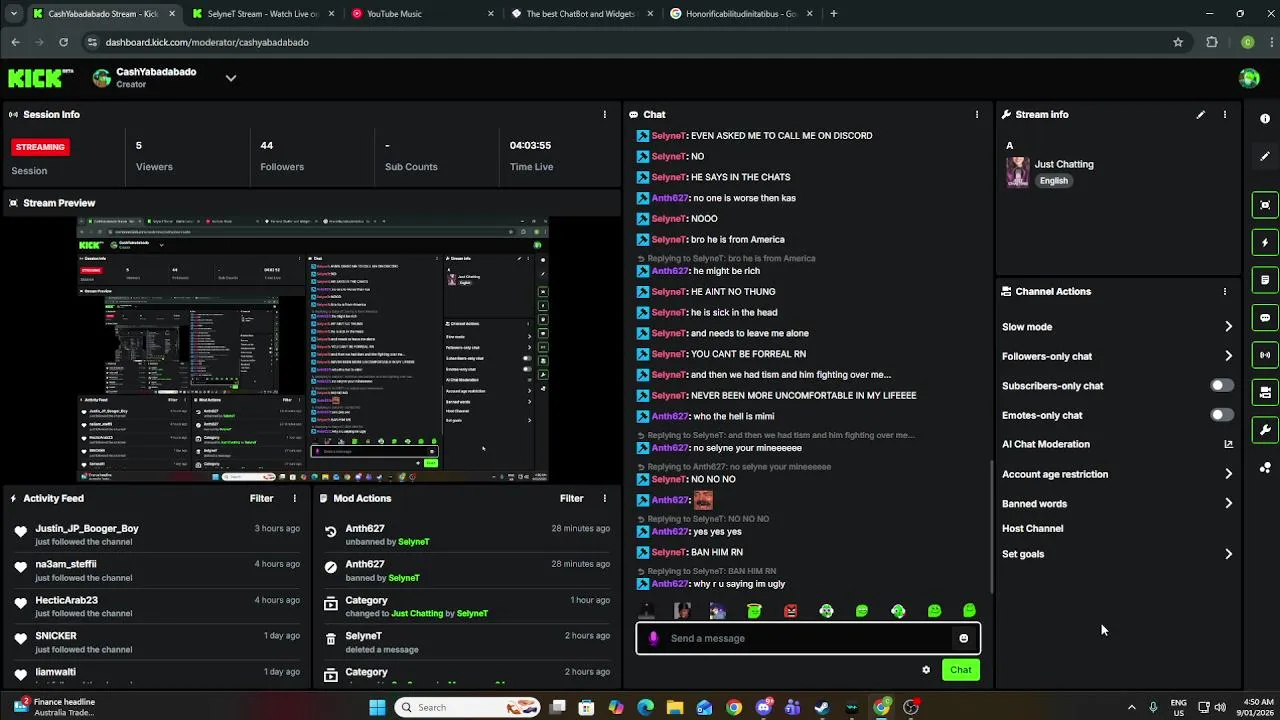Click the lightning bolt sidebar icon
The width and height of the screenshot is (1280, 720).
click(x=1265, y=242)
